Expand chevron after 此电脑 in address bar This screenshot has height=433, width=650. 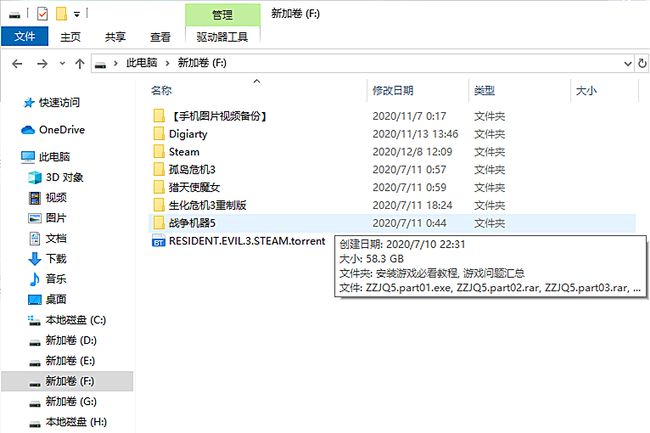[167, 63]
